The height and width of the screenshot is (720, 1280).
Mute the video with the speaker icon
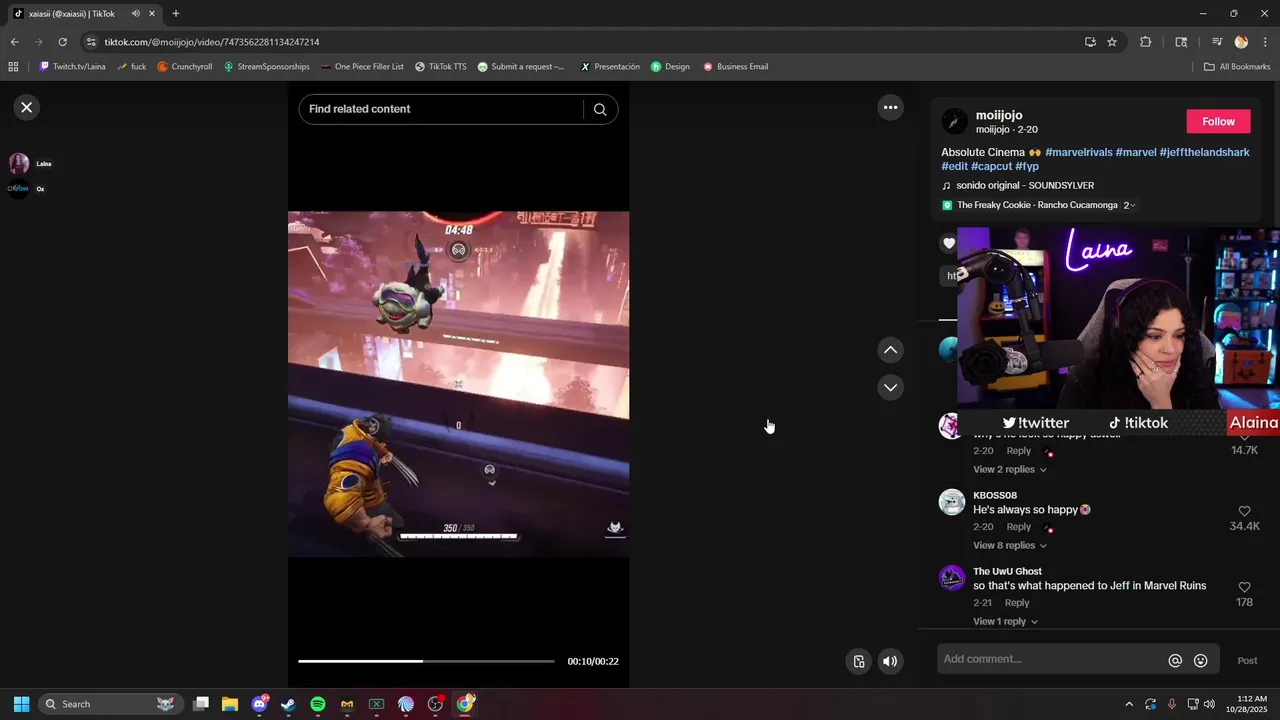pos(890,661)
